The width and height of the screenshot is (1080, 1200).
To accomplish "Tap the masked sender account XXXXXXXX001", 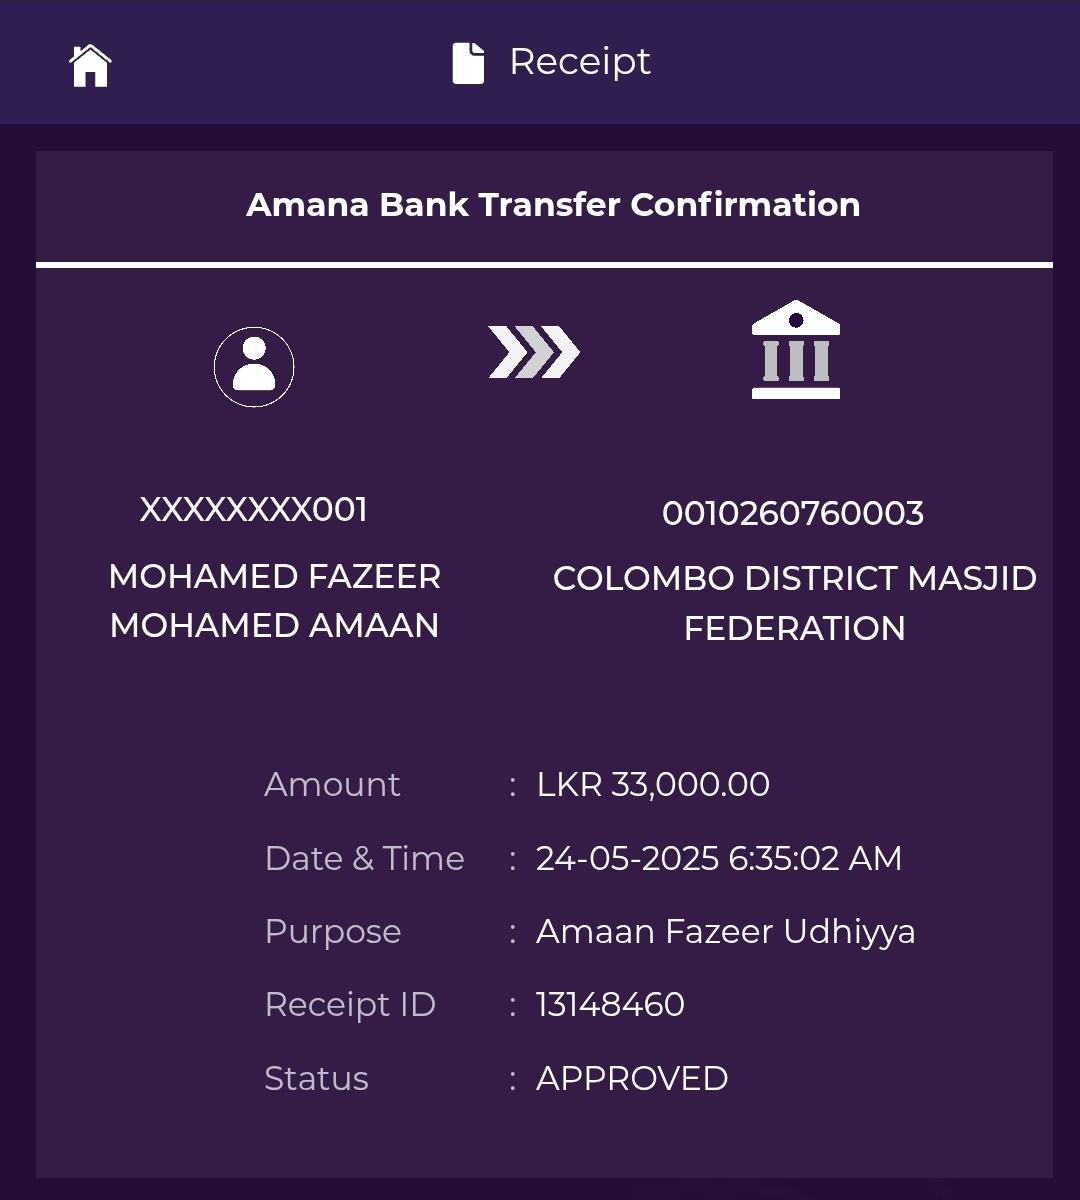I will [254, 510].
